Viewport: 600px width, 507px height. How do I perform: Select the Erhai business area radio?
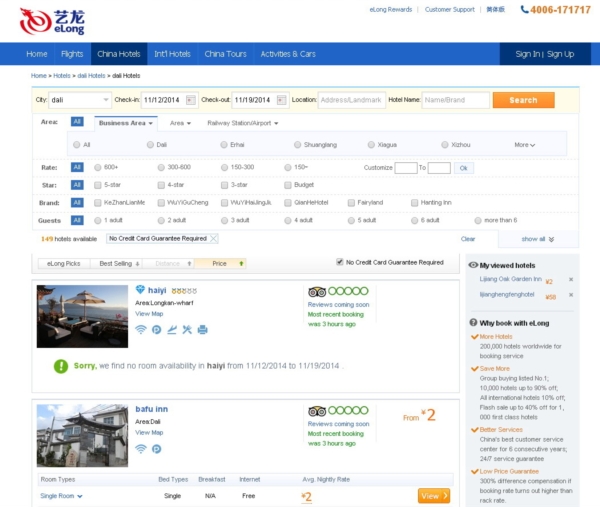tap(224, 145)
